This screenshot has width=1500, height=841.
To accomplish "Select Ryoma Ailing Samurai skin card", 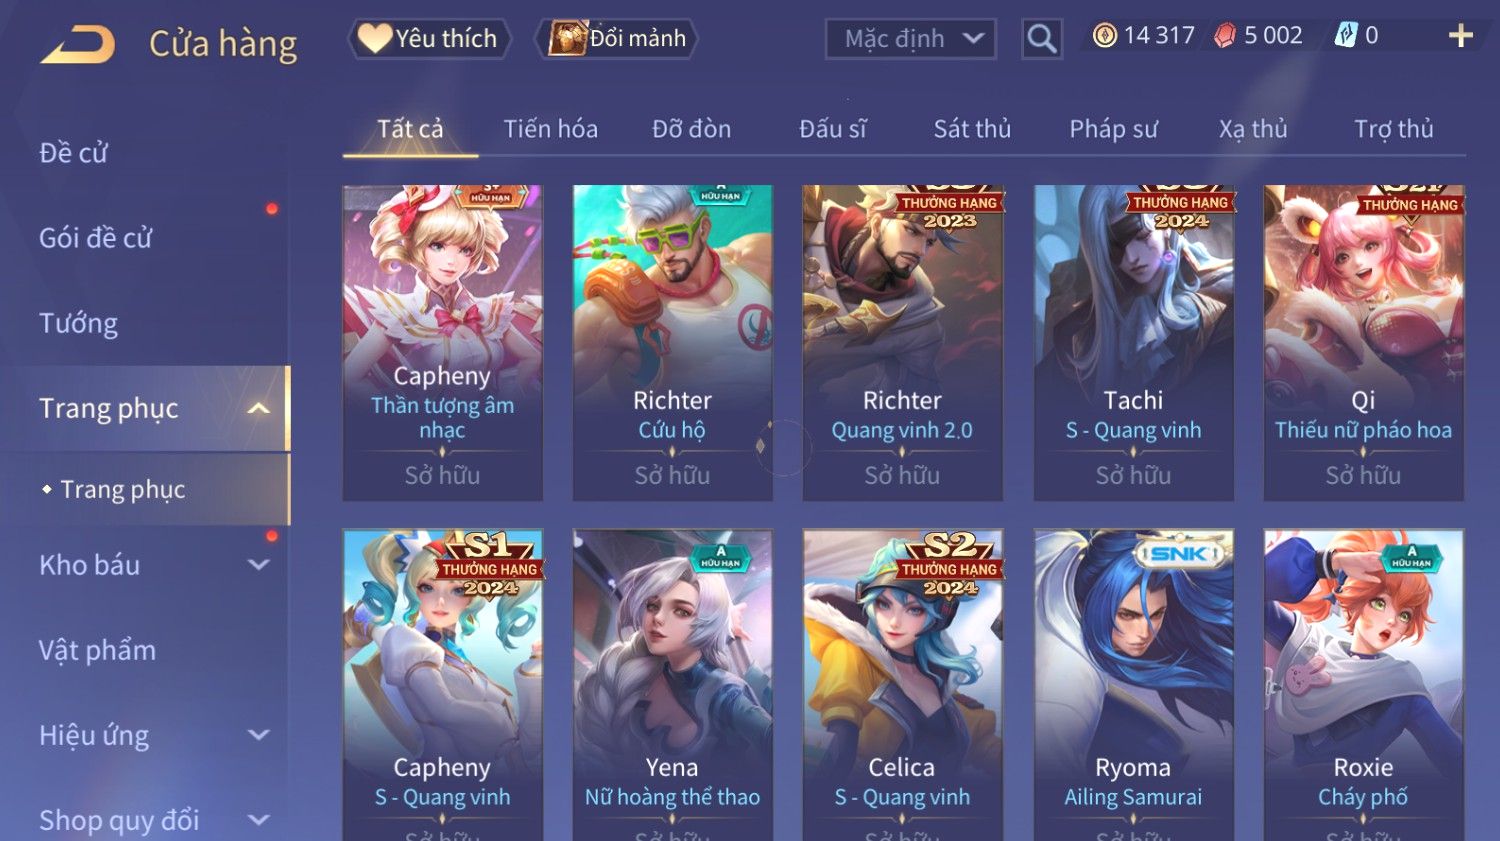I will [1133, 685].
